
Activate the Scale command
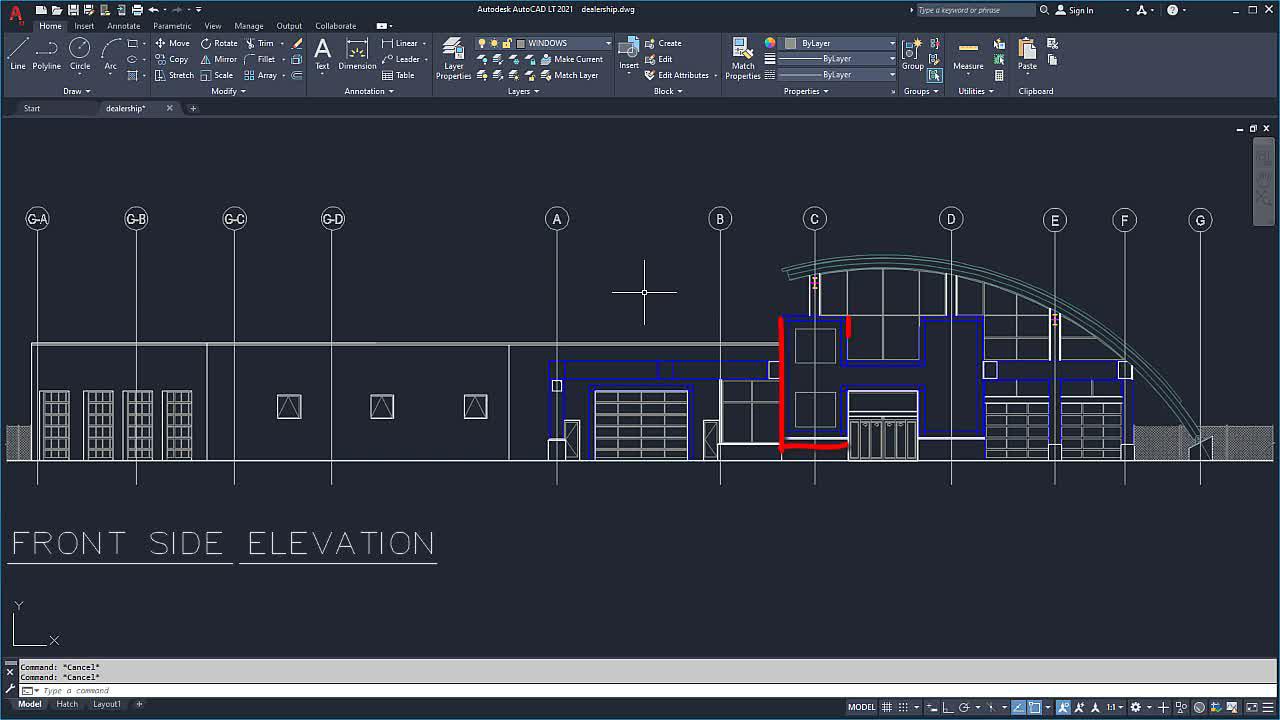tap(217, 75)
